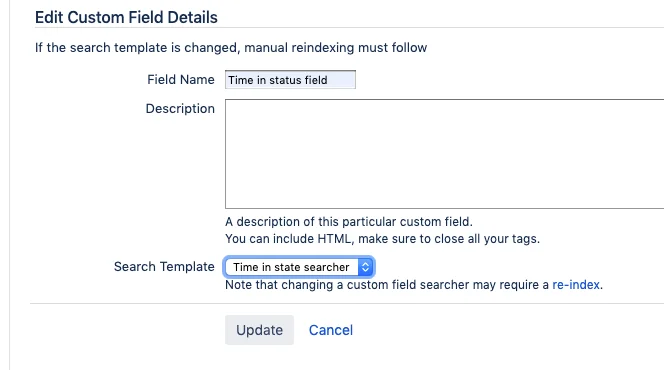Open the Time in state searcher dropdown
The image size is (664, 370).
[x=299, y=267]
